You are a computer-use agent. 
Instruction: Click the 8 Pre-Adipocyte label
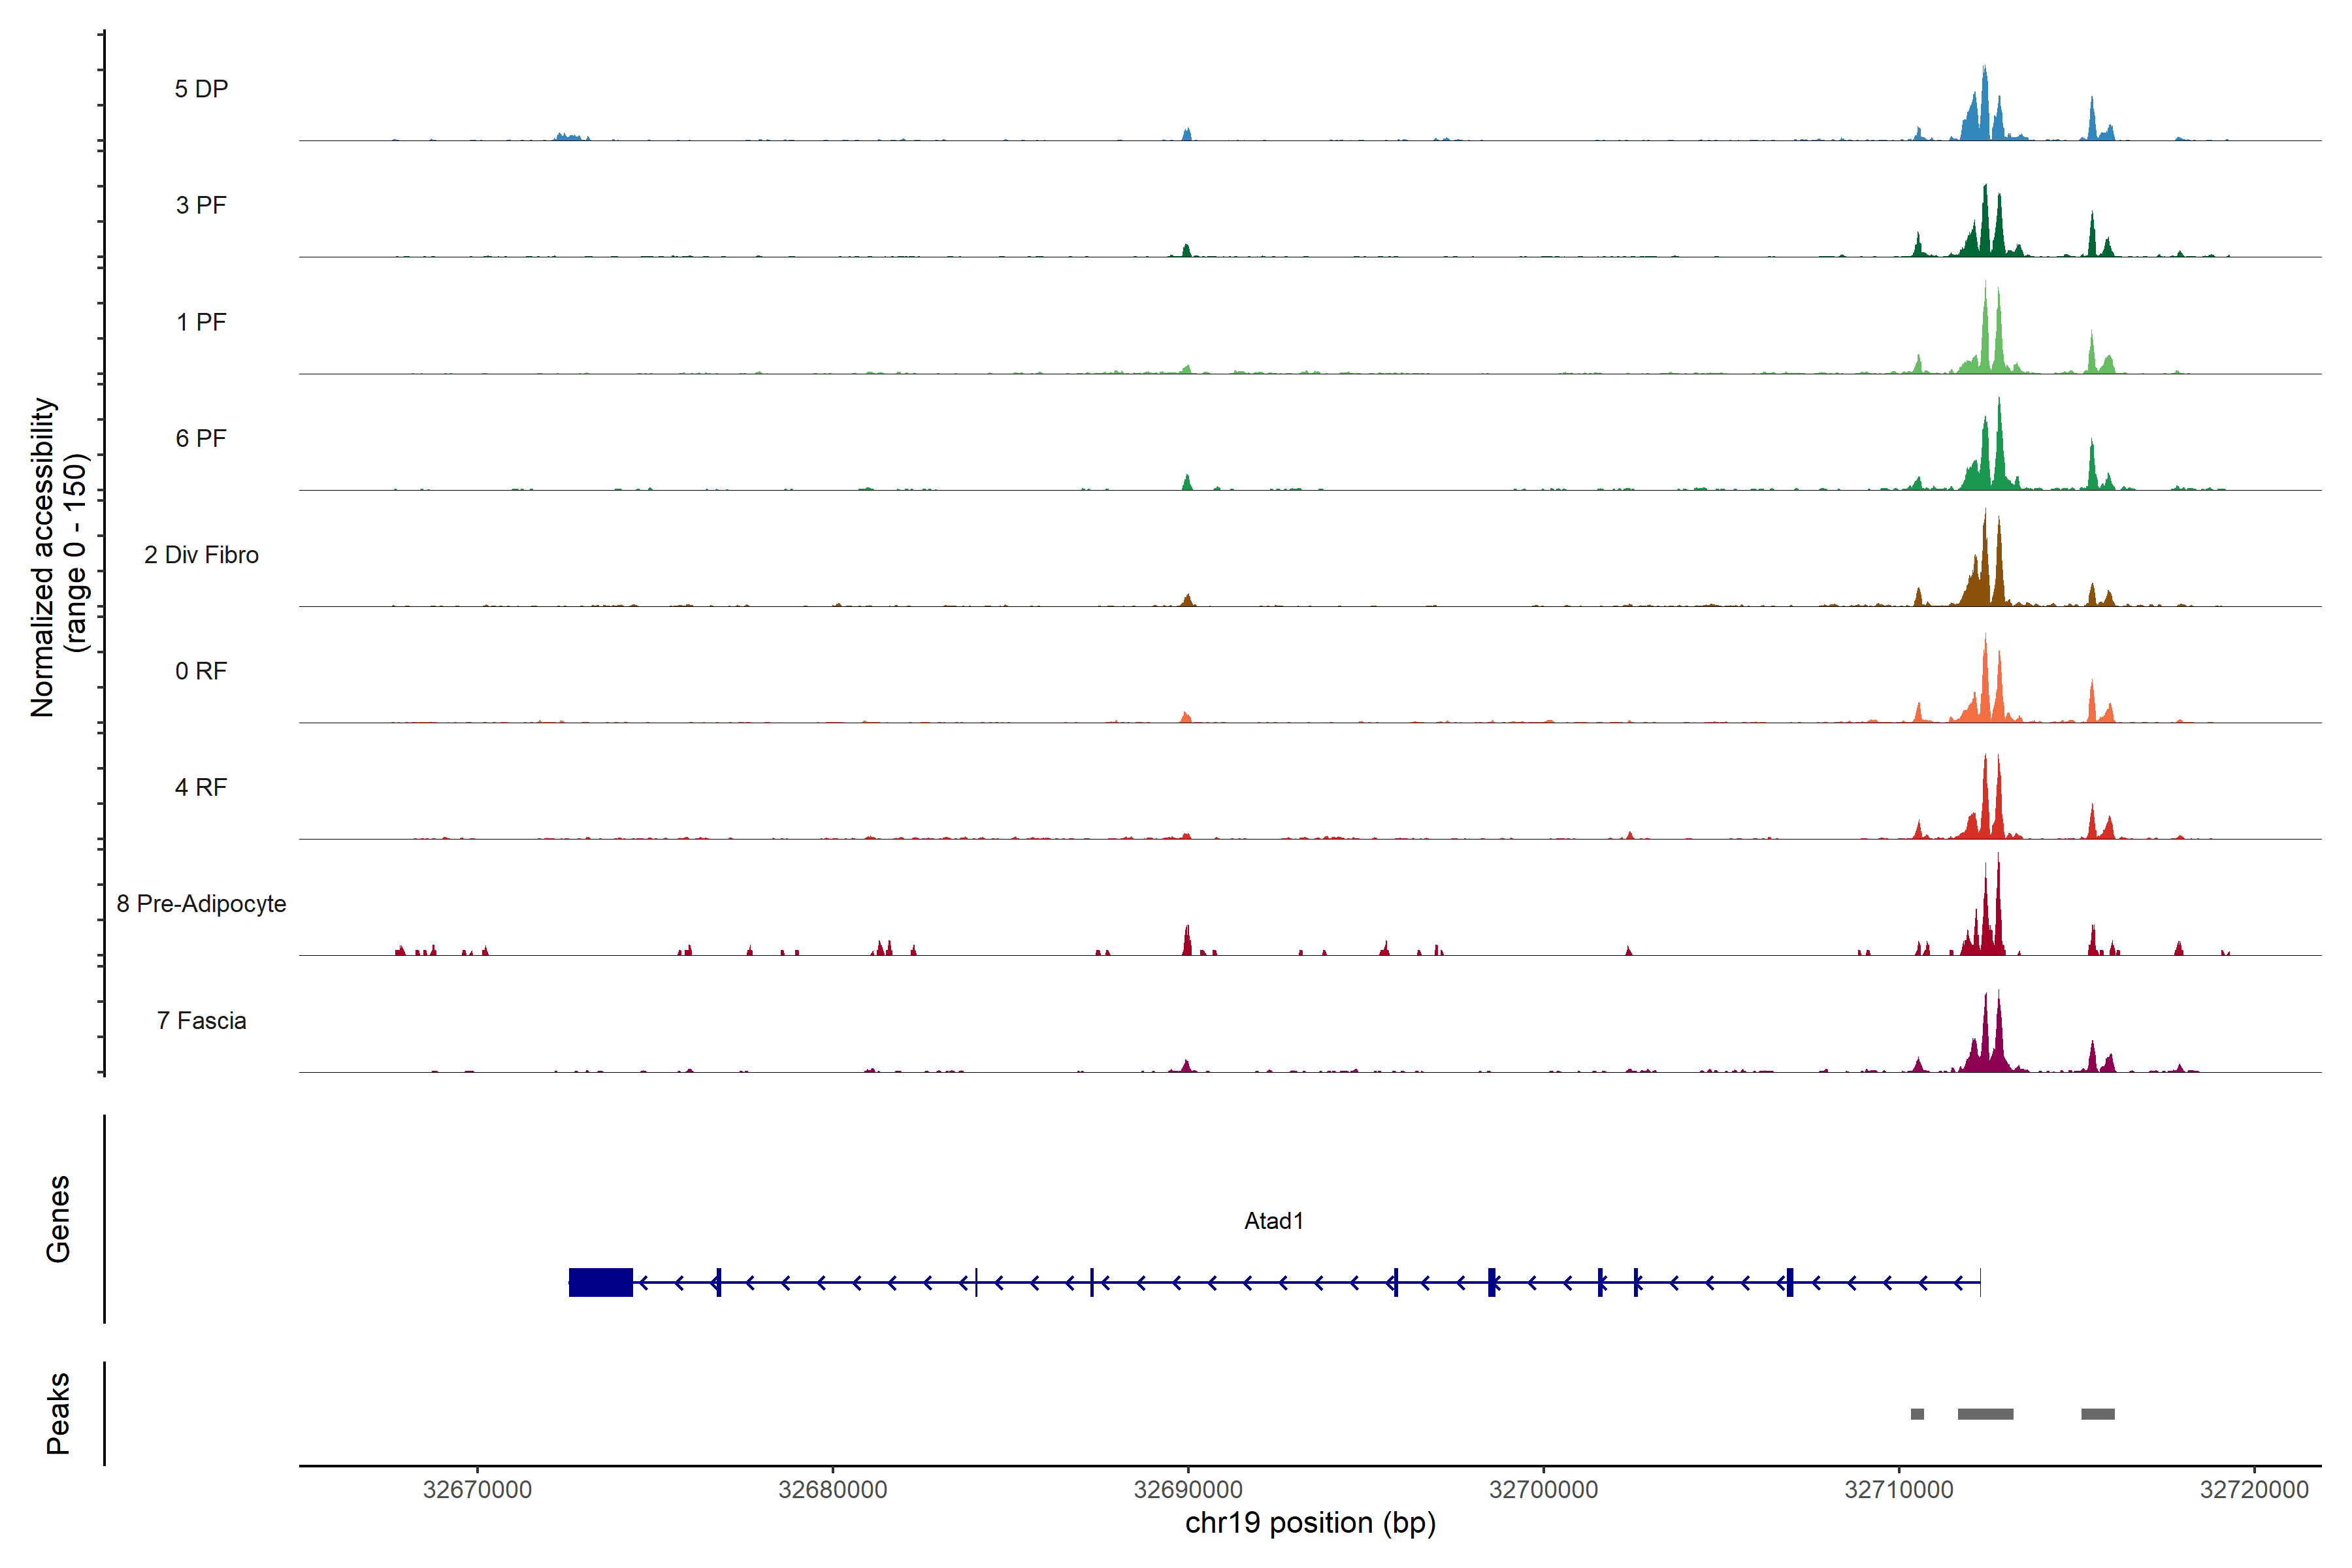[201, 904]
